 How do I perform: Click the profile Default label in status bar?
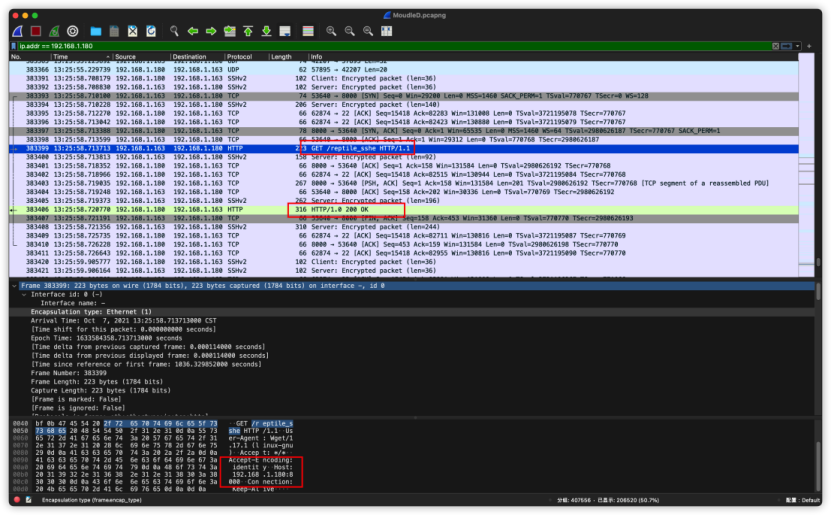[x=802, y=500]
